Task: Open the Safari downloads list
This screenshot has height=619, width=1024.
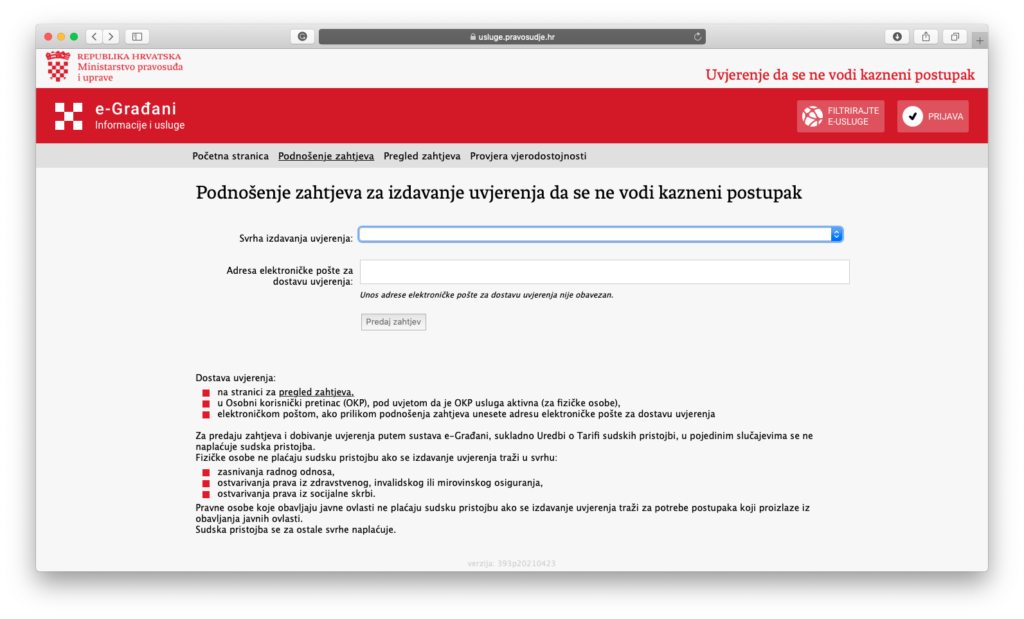Action: click(897, 37)
